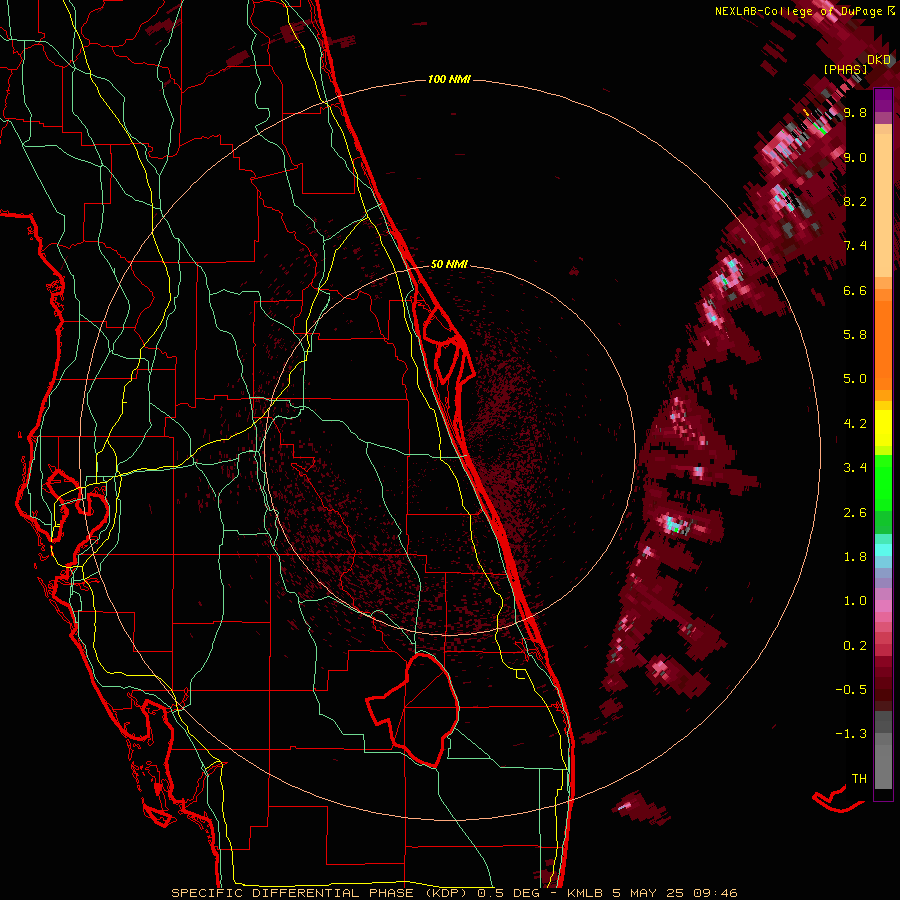Click the 4.2 value on the color scale
This screenshot has width=900, height=900.
[x=855, y=424]
